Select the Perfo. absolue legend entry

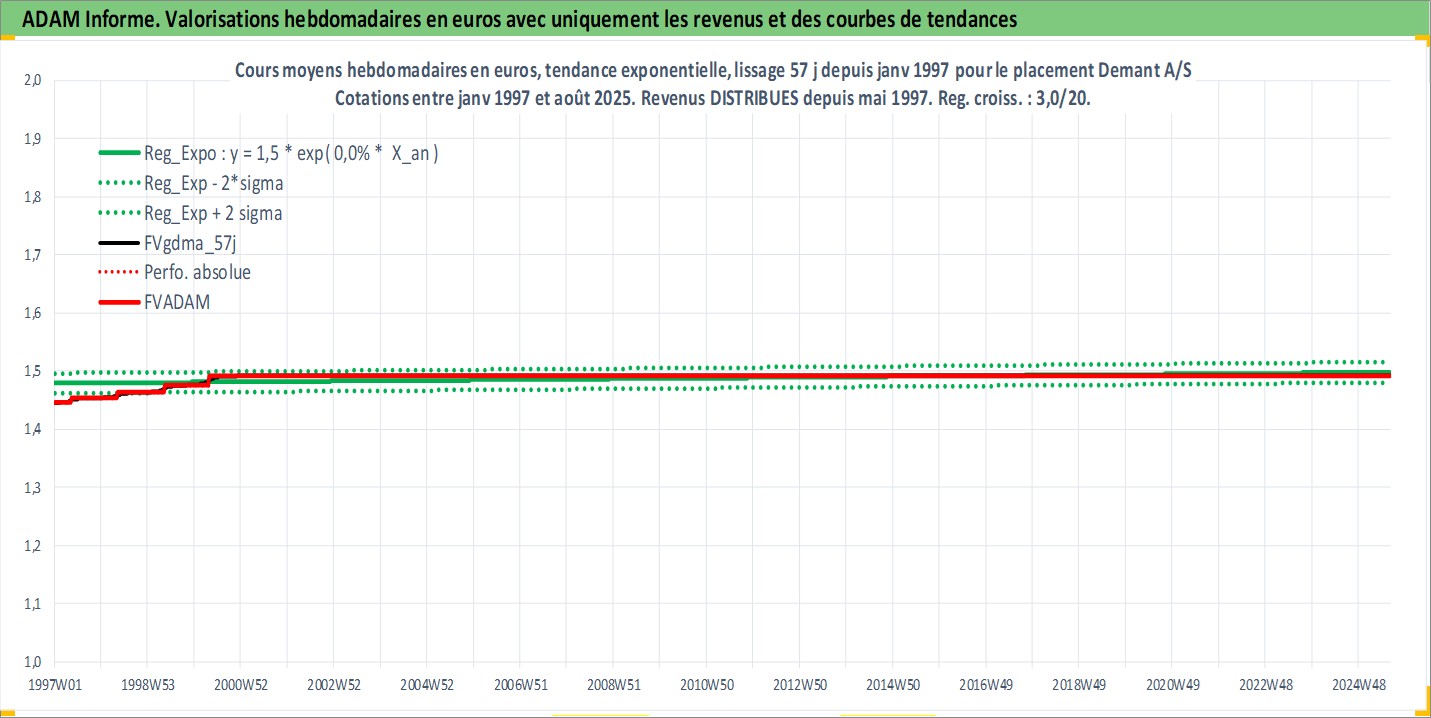(x=174, y=271)
